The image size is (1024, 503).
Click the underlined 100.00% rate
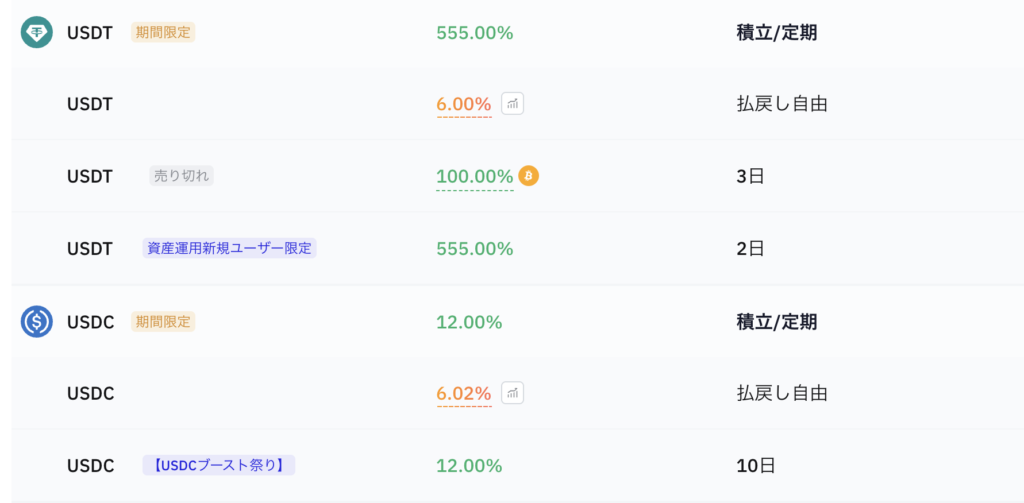click(x=474, y=177)
